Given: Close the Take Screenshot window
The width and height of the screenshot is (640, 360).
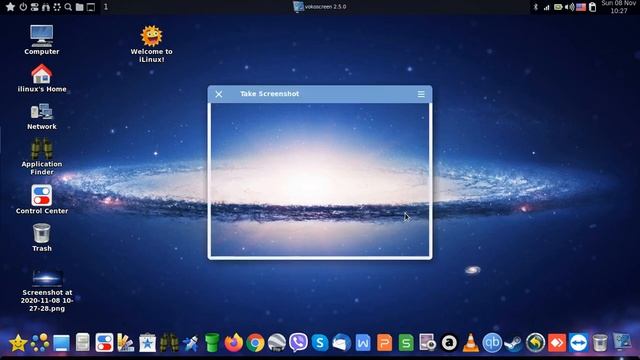Looking at the screenshot, I should (219, 94).
